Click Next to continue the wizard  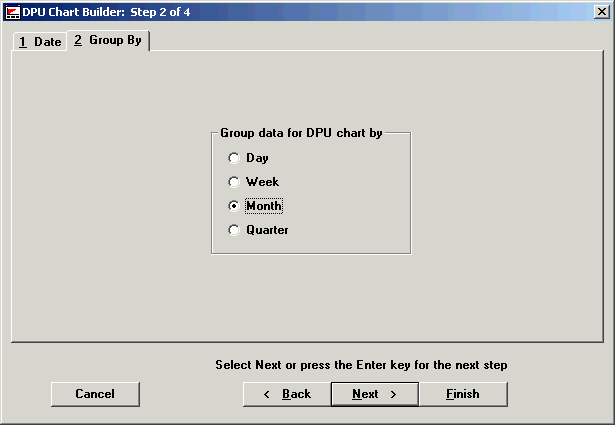coord(374,394)
